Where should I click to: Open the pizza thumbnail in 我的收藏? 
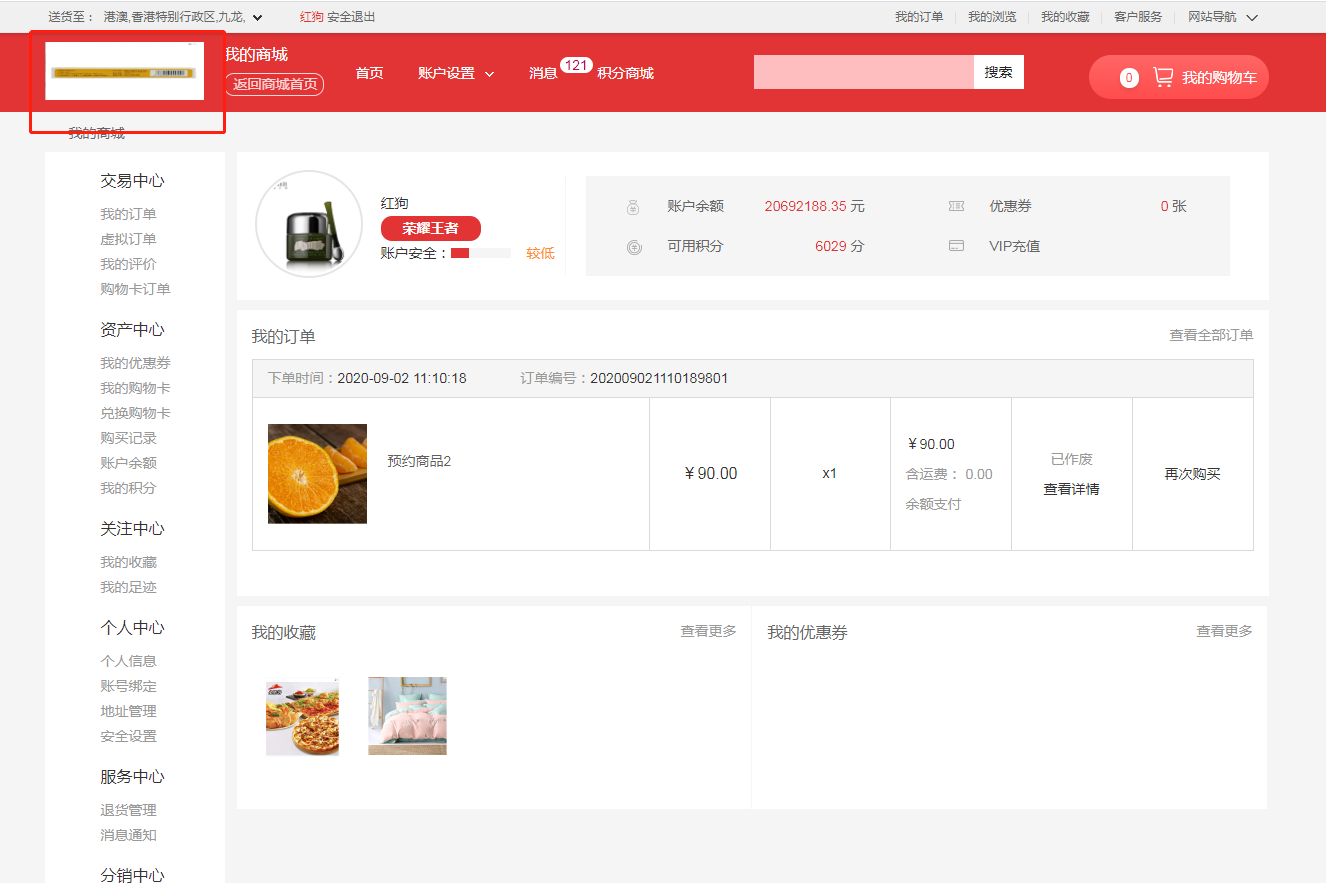[x=302, y=716]
